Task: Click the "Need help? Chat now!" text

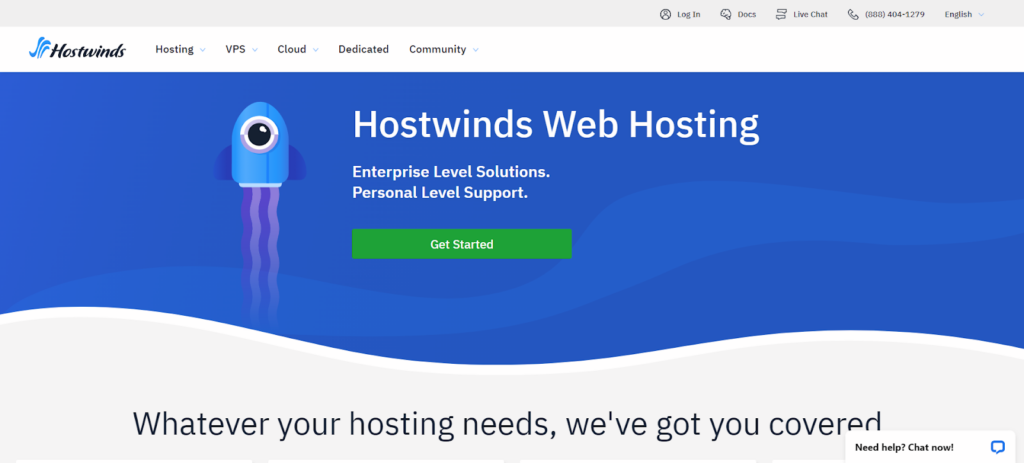Action: pos(904,447)
